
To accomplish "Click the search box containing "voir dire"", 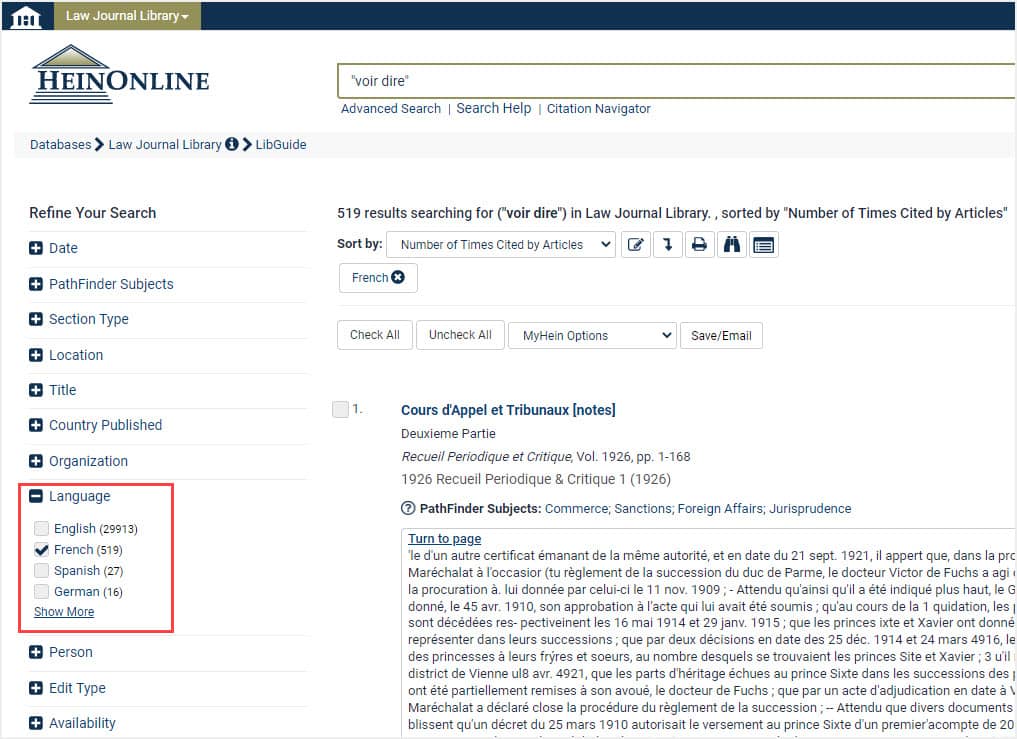I will tap(676, 81).
